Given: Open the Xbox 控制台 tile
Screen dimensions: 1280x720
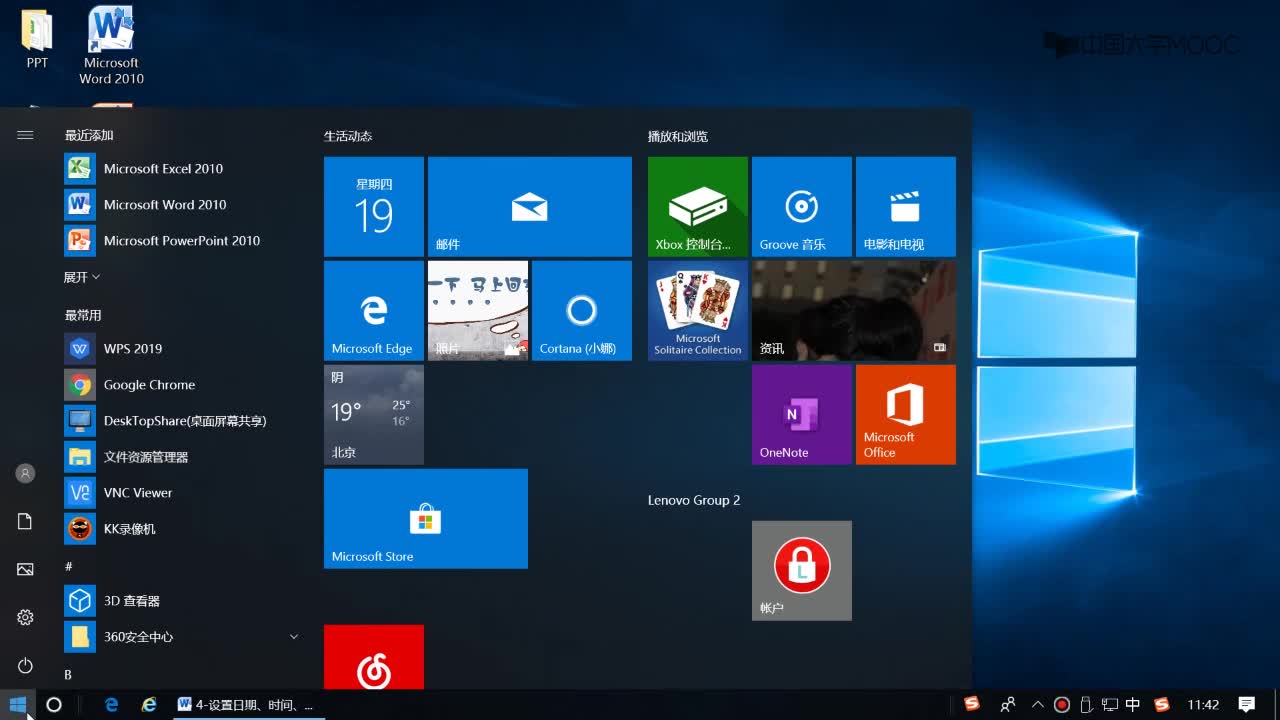Looking at the screenshot, I should coord(698,207).
